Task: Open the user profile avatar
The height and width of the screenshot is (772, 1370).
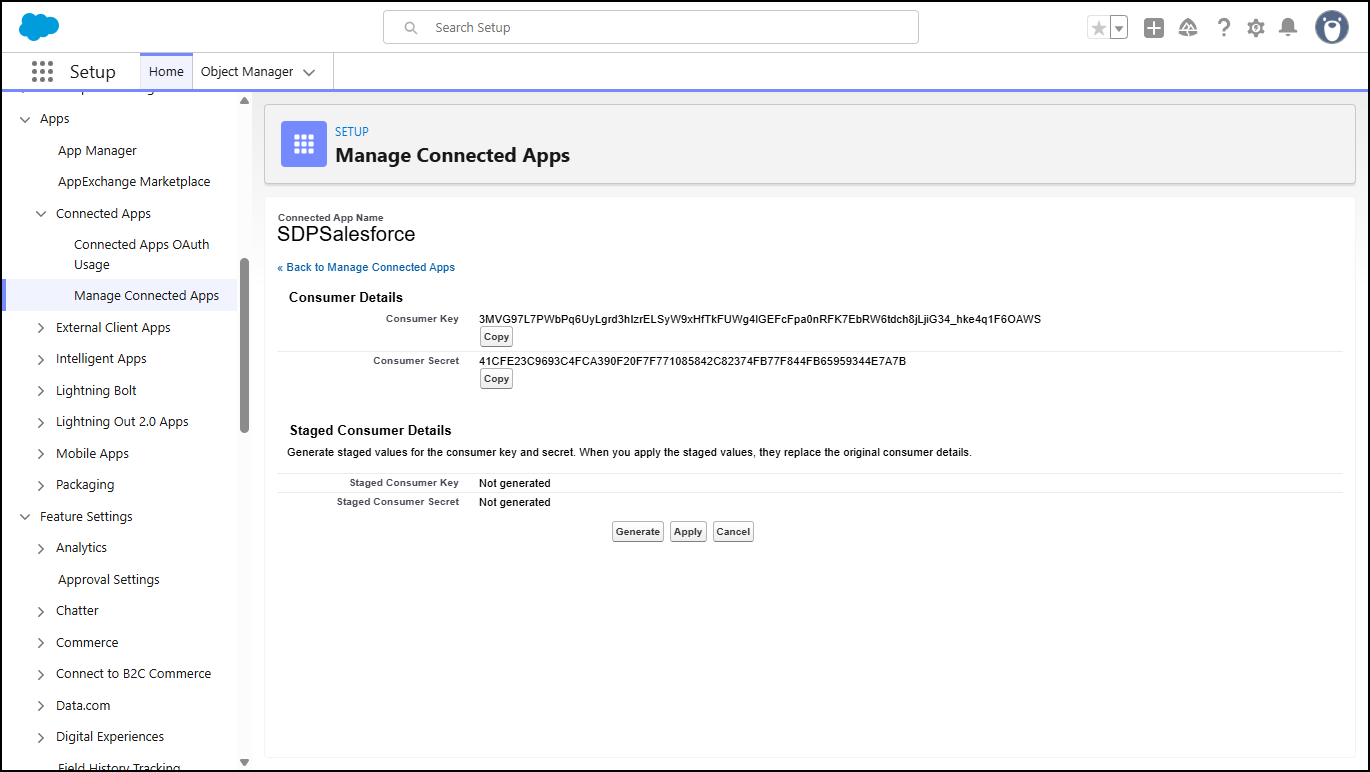Action: click(1331, 28)
